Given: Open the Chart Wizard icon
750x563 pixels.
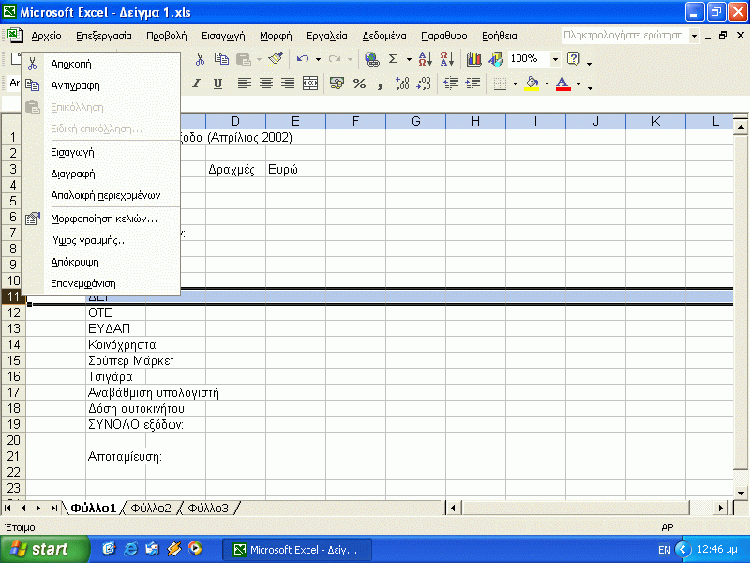Looking at the screenshot, I should click(474, 59).
